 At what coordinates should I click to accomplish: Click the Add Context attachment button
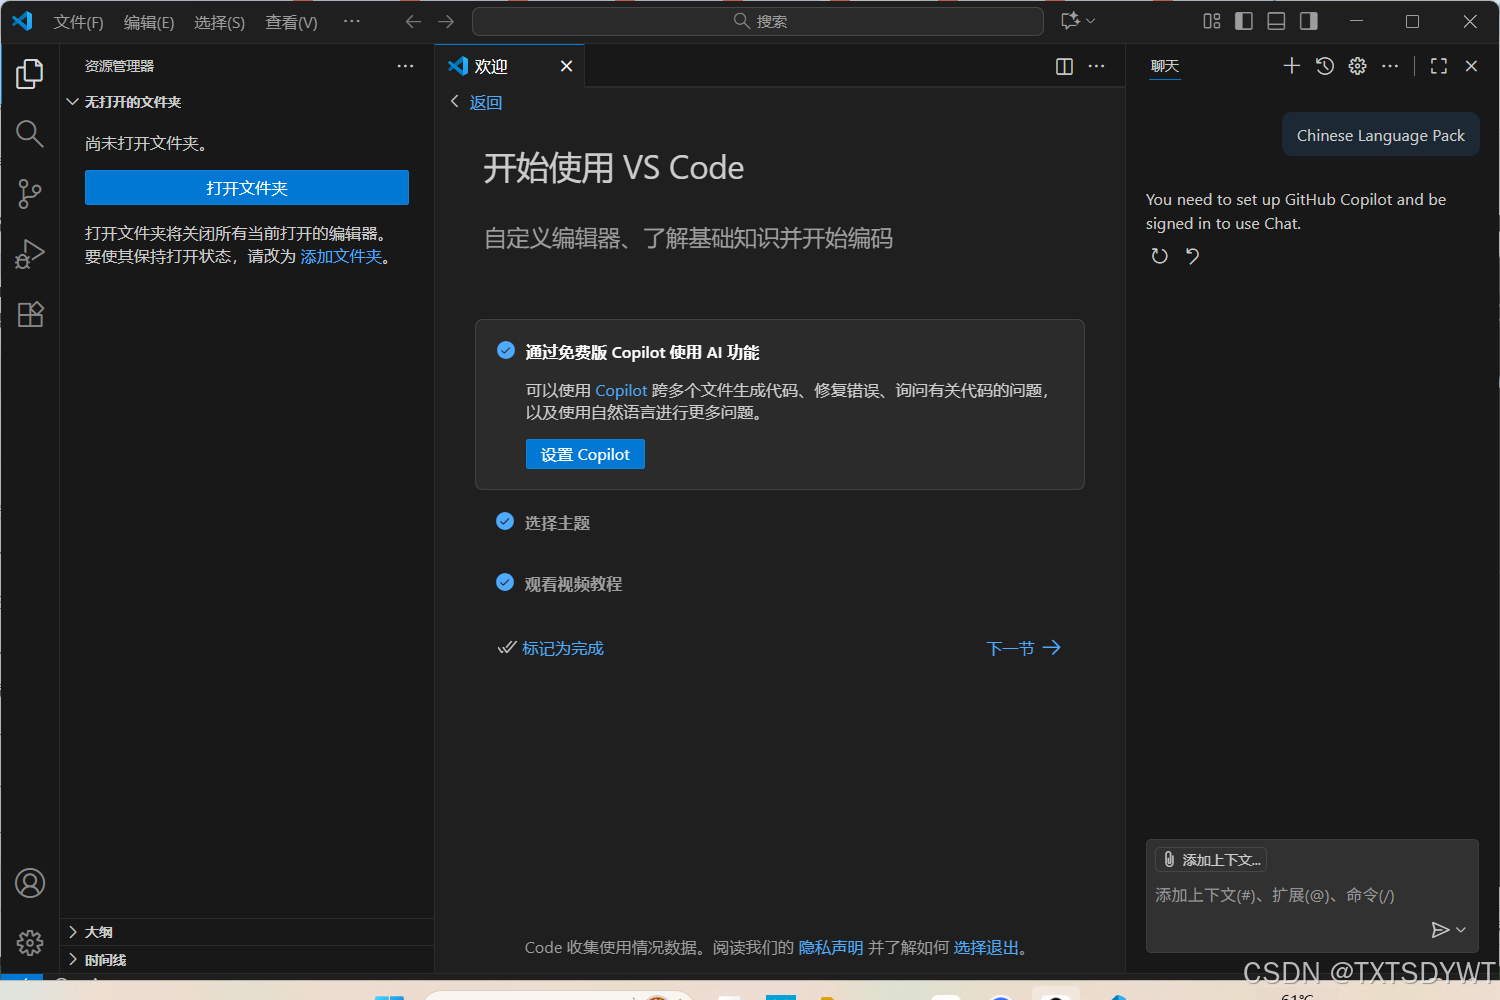(1212, 860)
